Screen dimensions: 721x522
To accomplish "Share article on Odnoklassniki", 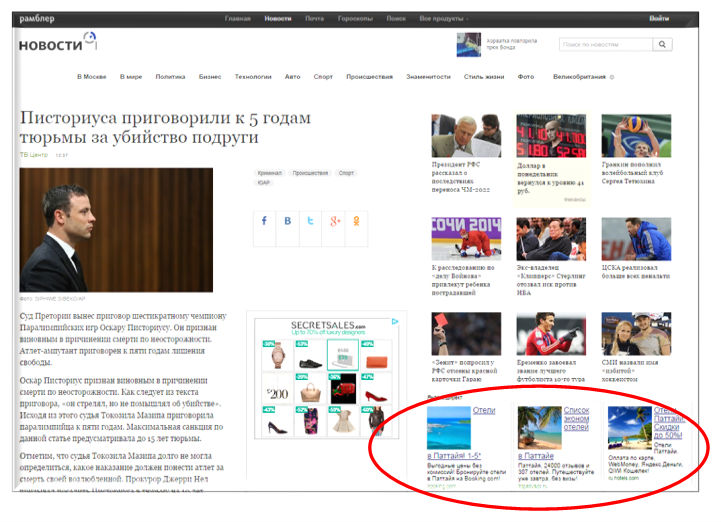I will pyautogui.click(x=358, y=221).
